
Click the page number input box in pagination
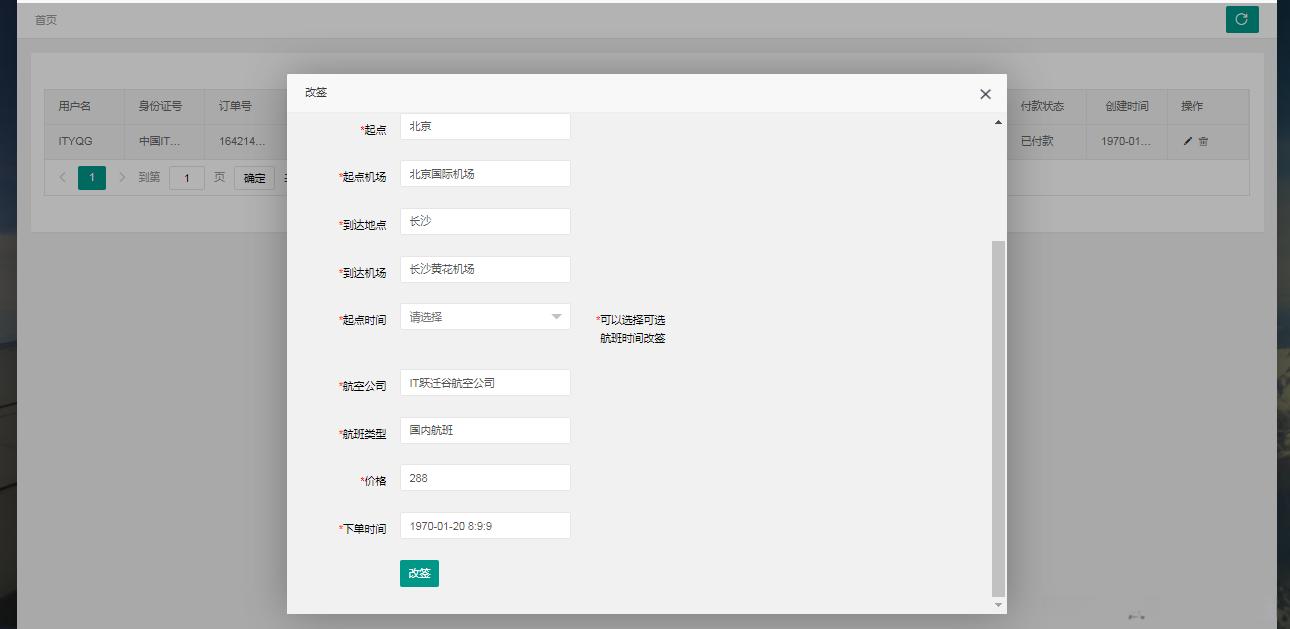pos(186,176)
